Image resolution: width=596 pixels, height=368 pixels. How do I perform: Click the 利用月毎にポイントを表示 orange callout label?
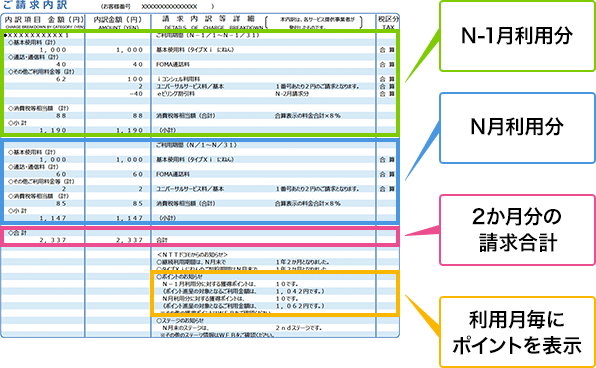[517, 332]
